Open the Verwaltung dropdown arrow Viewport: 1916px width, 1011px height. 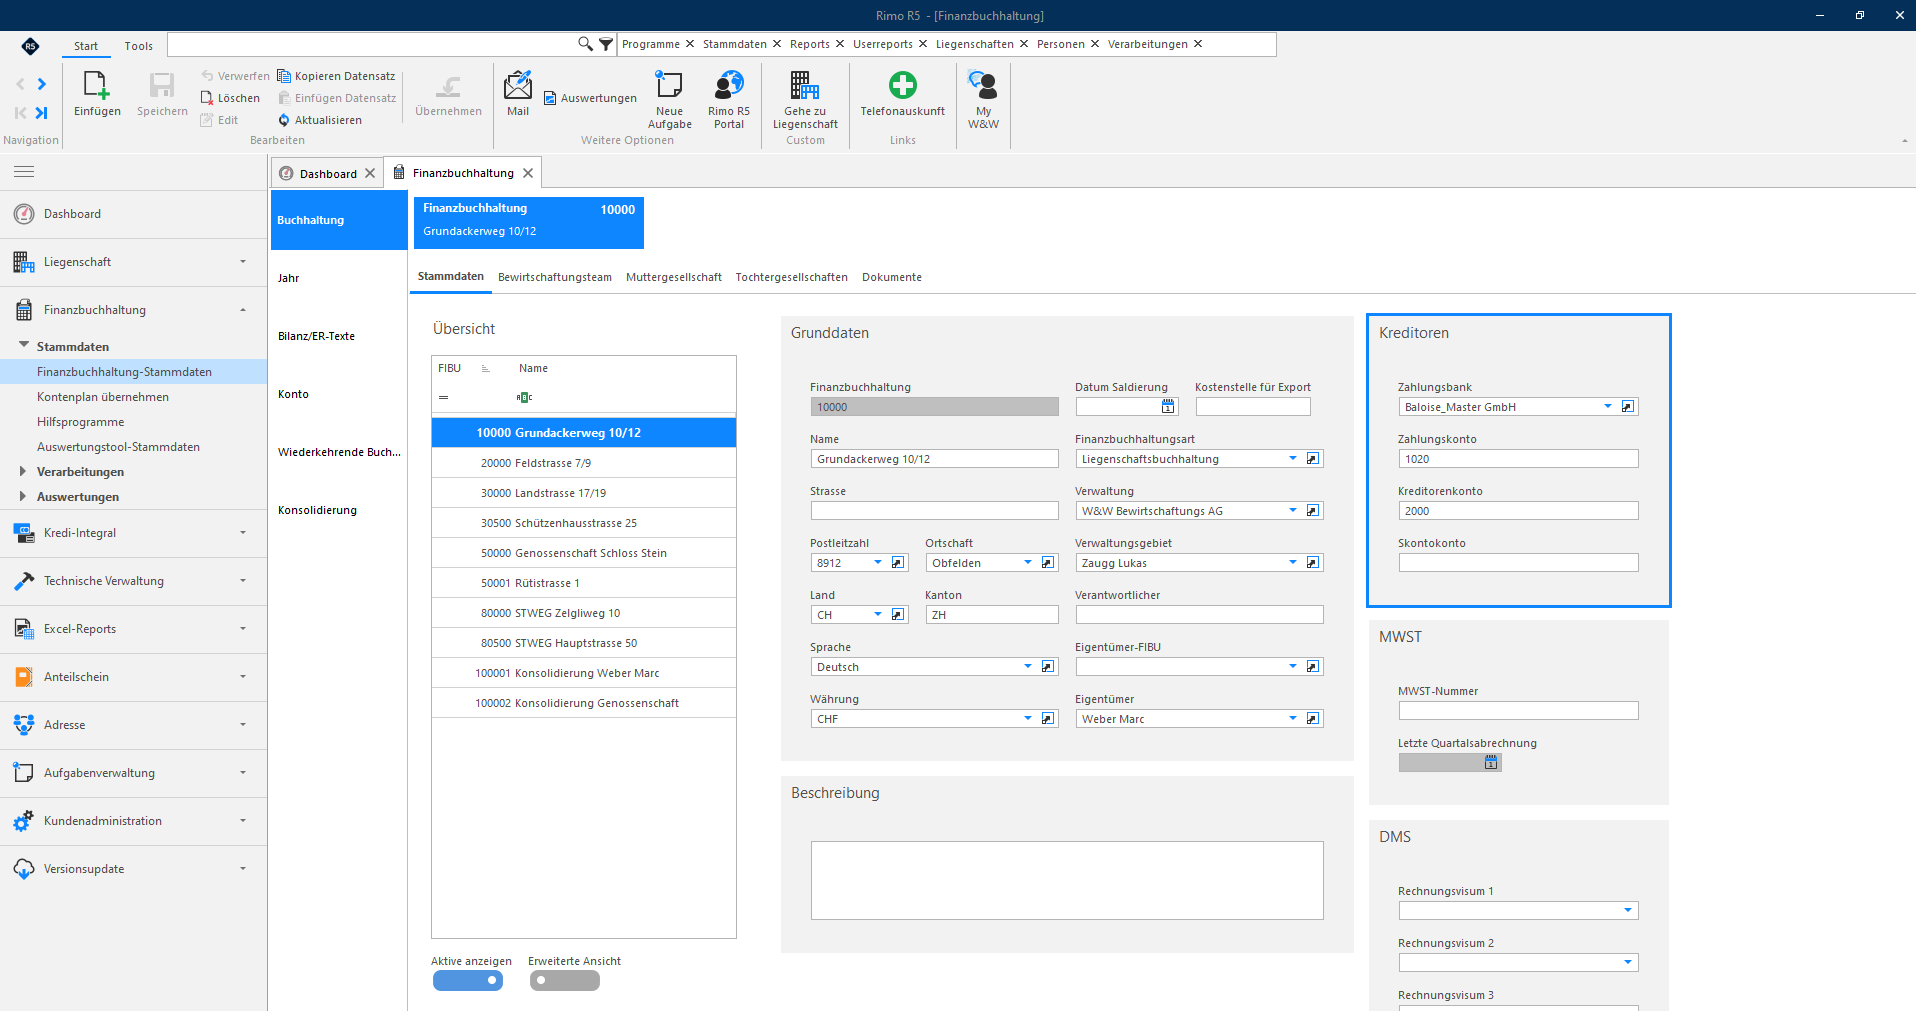click(x=1293, y=511)
